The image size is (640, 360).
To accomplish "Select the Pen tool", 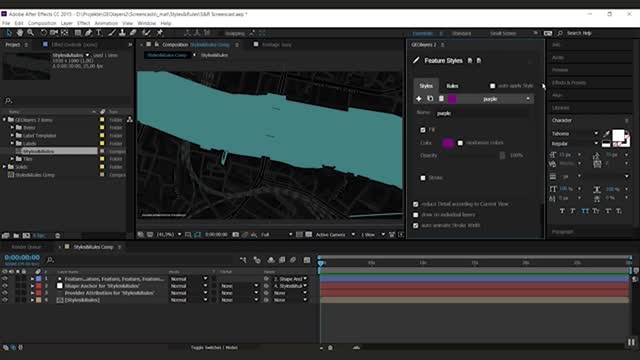I will pos(88,33).
